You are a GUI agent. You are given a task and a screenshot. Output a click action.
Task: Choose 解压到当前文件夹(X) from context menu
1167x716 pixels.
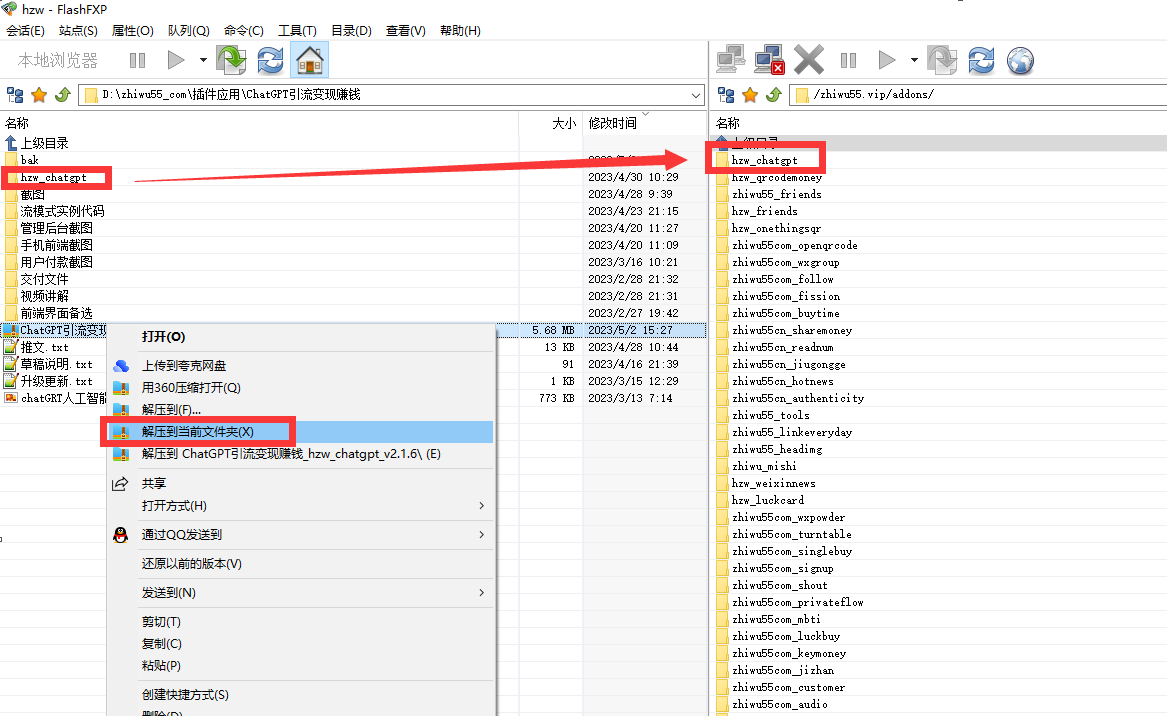[x=198, y=432]
